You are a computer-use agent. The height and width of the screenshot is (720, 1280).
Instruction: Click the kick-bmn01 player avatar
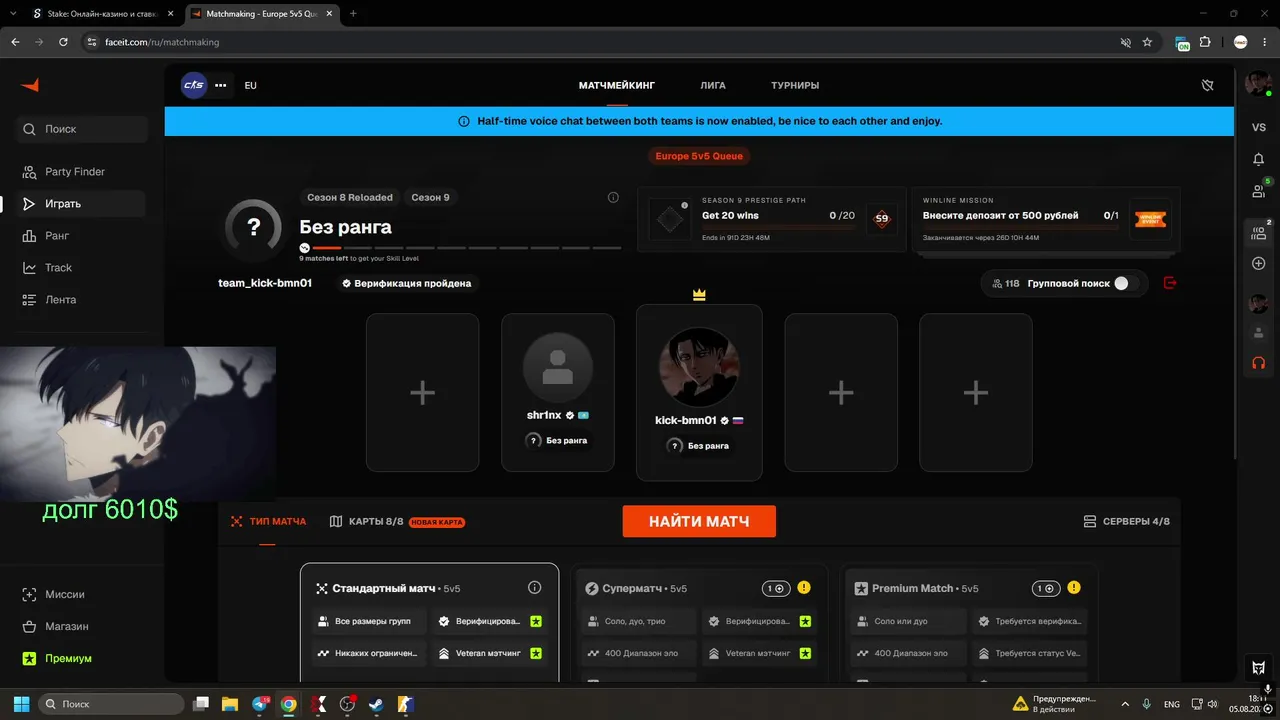(699, 367)
